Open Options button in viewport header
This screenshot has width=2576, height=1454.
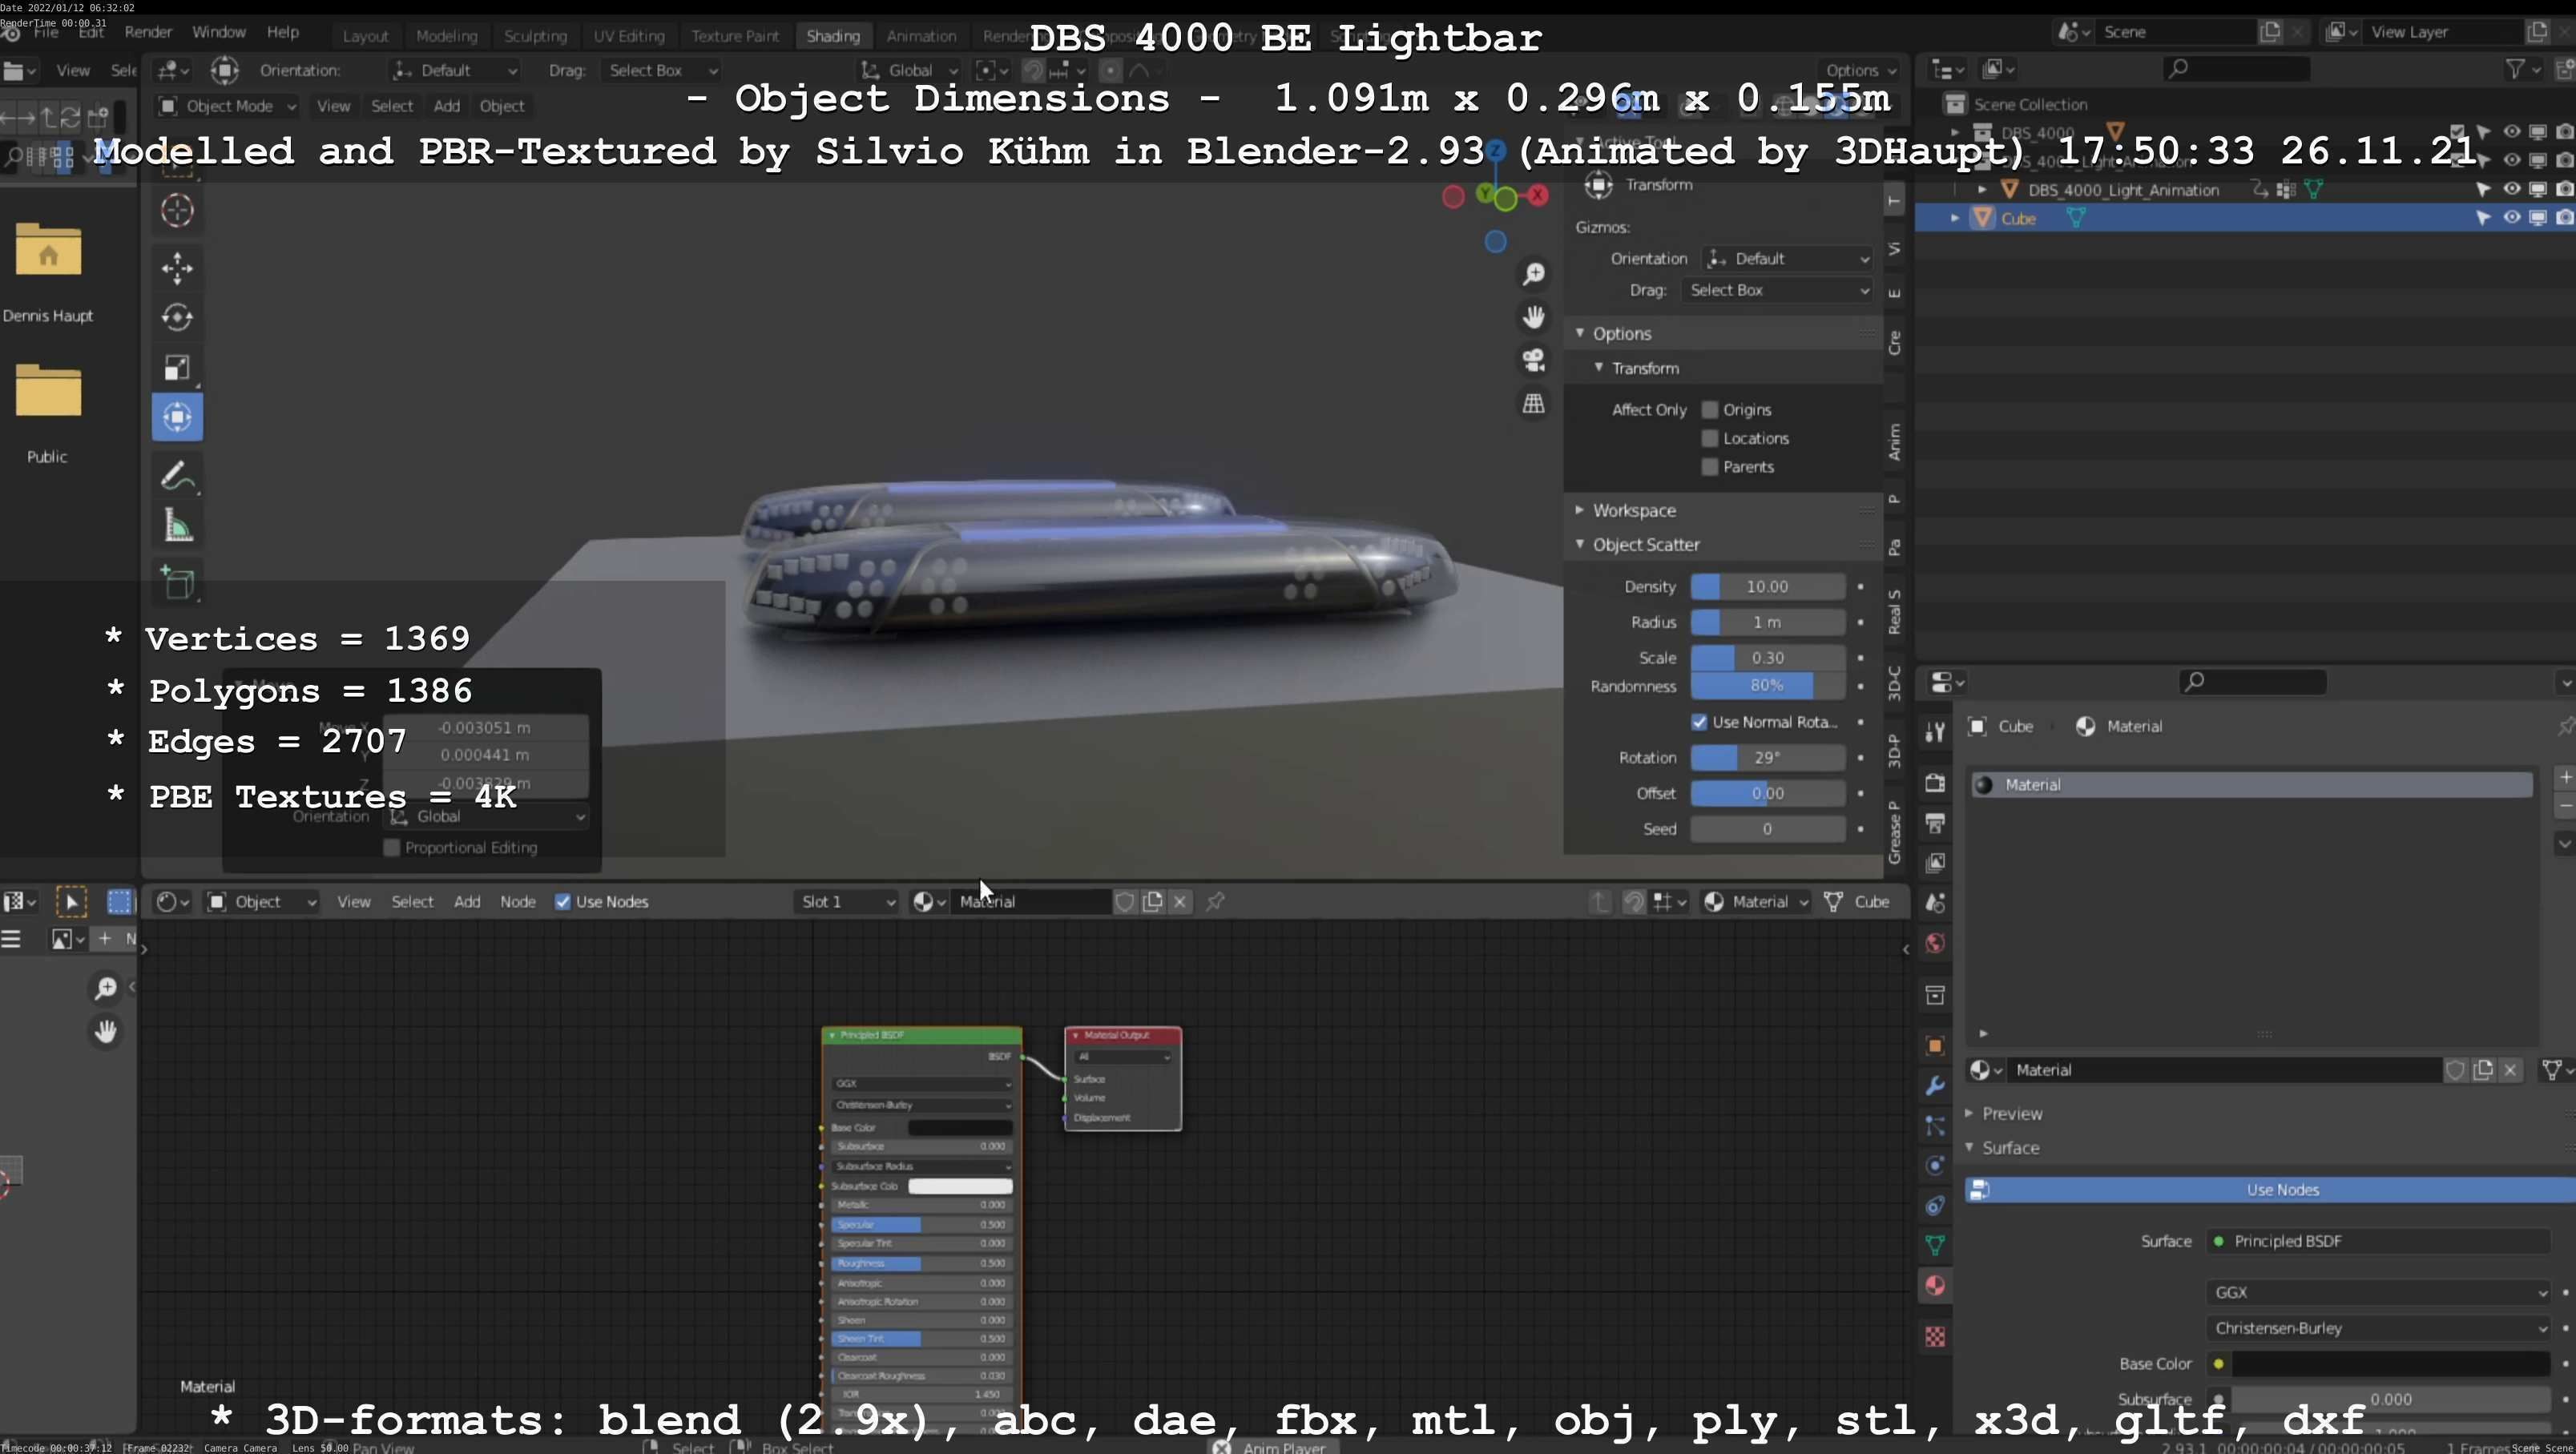(x=1860, y=70)
